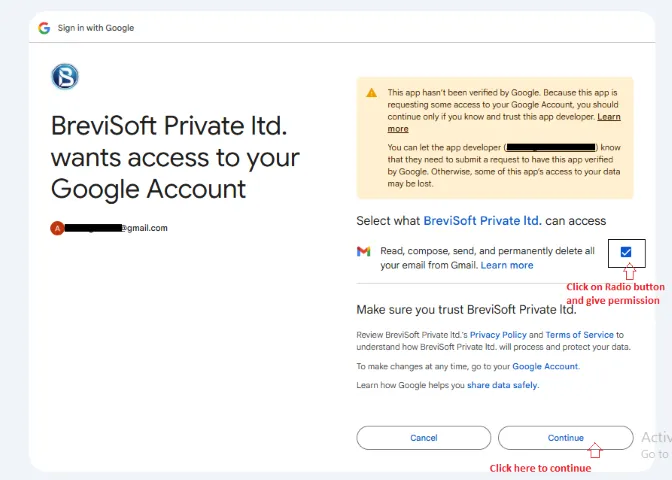This screenshot has height=480, width=672.
Task: Select the signed-in gmail.com account address
Action: coord(116,228)
